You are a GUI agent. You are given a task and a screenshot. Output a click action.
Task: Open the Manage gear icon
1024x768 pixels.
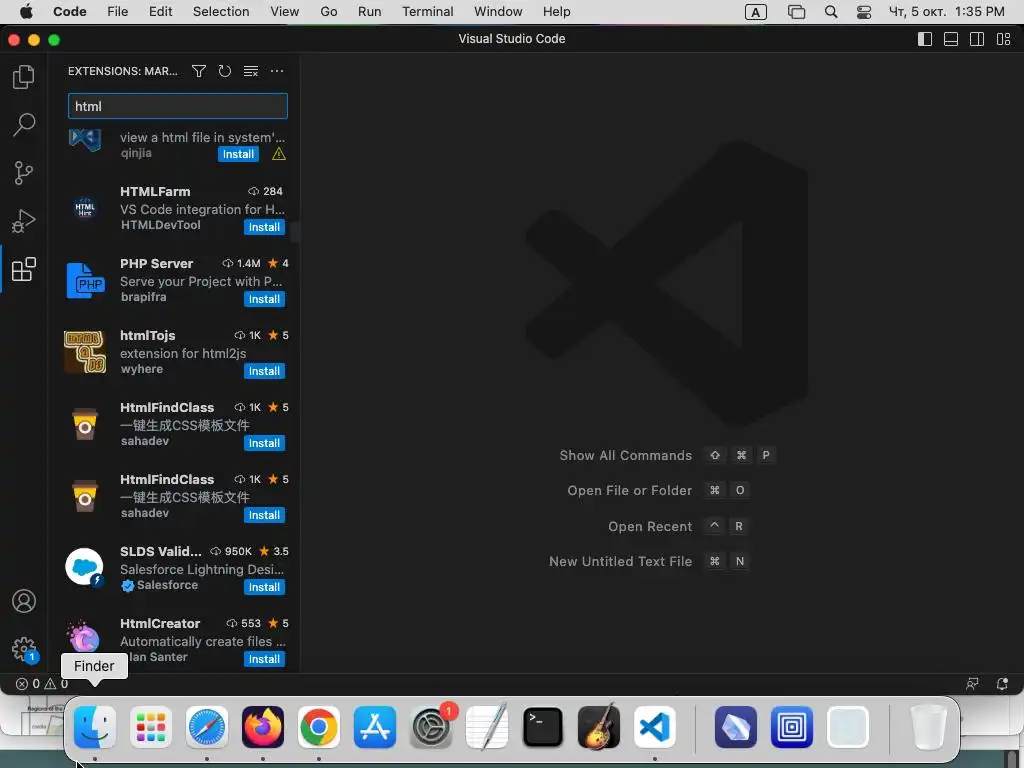(x=24, y=649)
